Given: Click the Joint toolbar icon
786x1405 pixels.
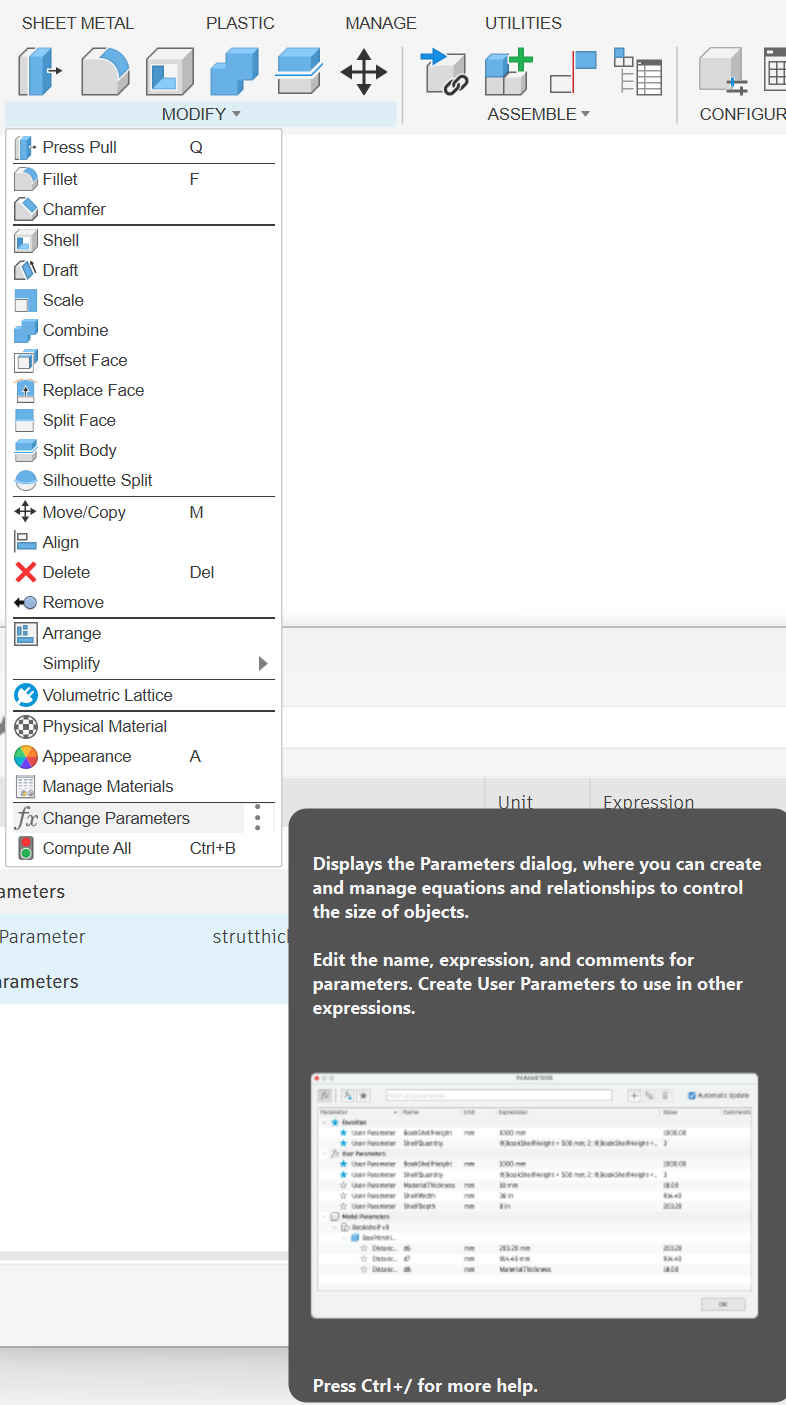Looking at the screenshot, I should point(574,72).
